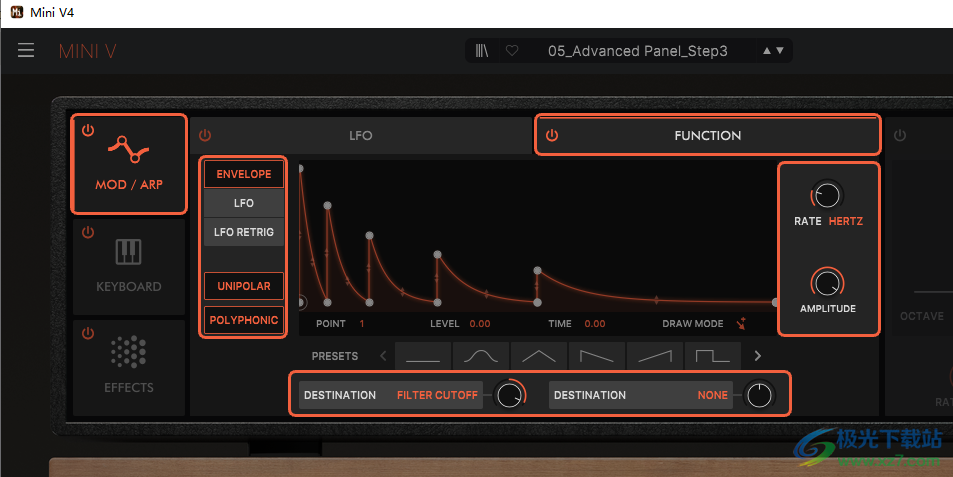Click the draw mode arrow icon
This screenshot has height=477, width=953.
tap(742, 324)
